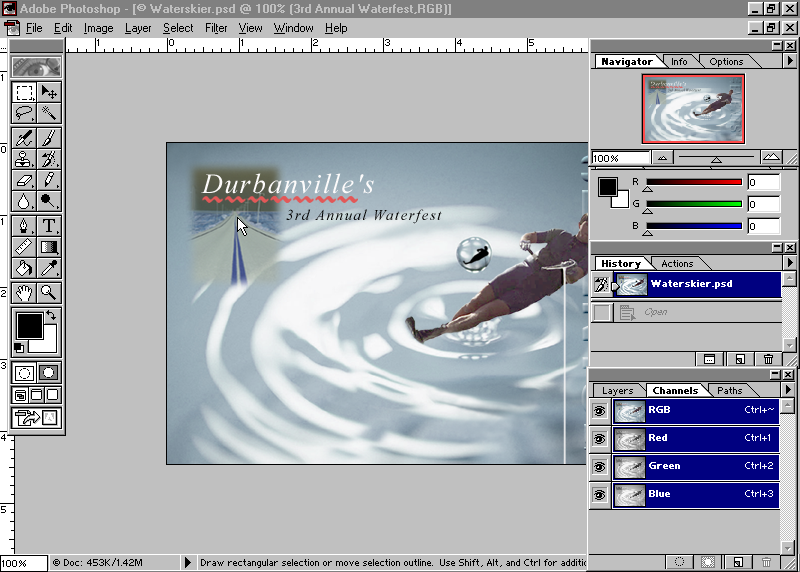This screenshot has height=572, width=800.
Task: Open the Image menu
Action: (98, 28)
